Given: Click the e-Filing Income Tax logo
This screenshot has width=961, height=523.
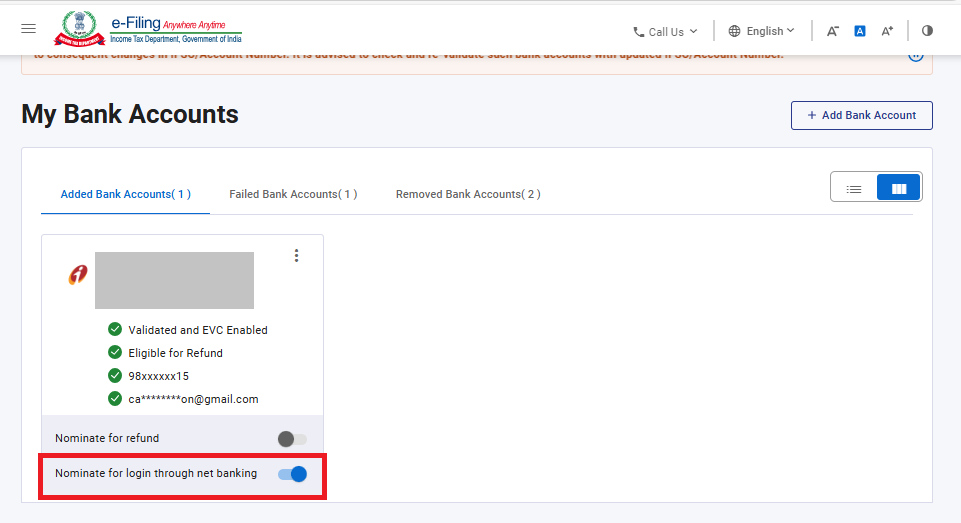Looking at the screenshot, I should pos(147,28).
